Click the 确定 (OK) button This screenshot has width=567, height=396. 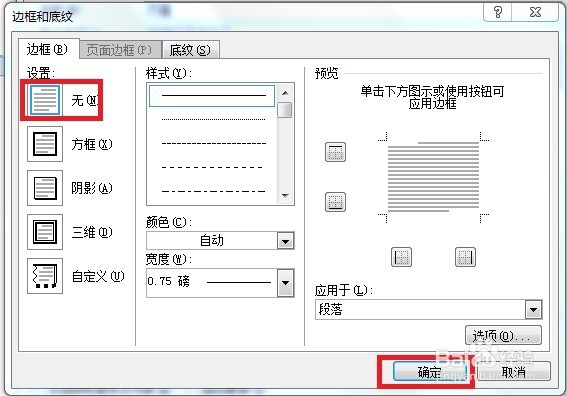430,372
